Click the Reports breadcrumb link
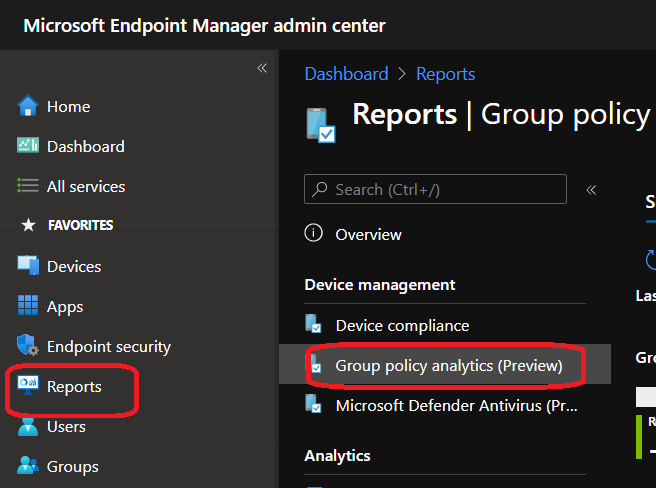The width and height of the screenshot is (656, 488). tap(445, 74)
